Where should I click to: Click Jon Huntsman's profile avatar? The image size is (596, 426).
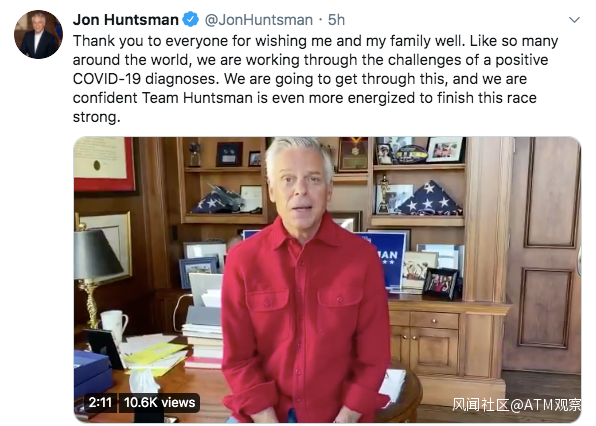(x=38, y=35)
